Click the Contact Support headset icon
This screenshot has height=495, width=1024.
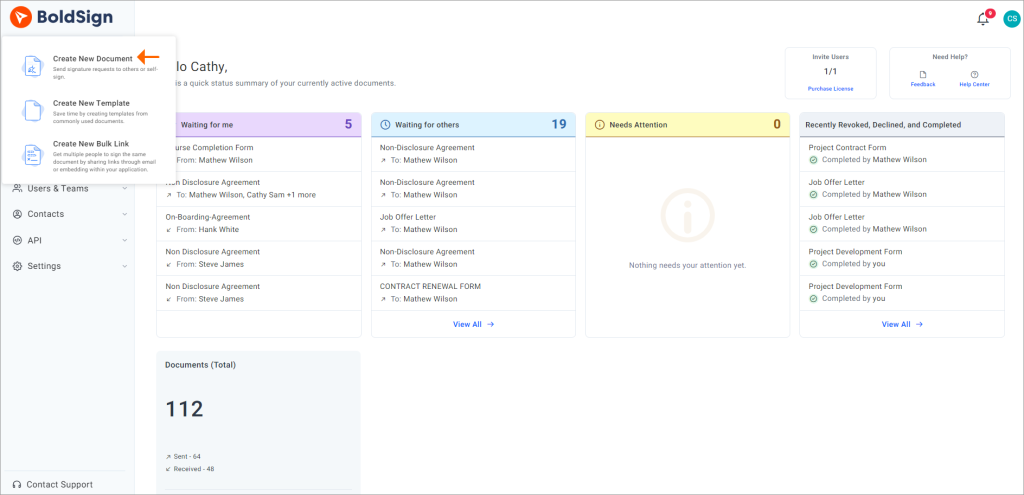(x=17, y=484)
